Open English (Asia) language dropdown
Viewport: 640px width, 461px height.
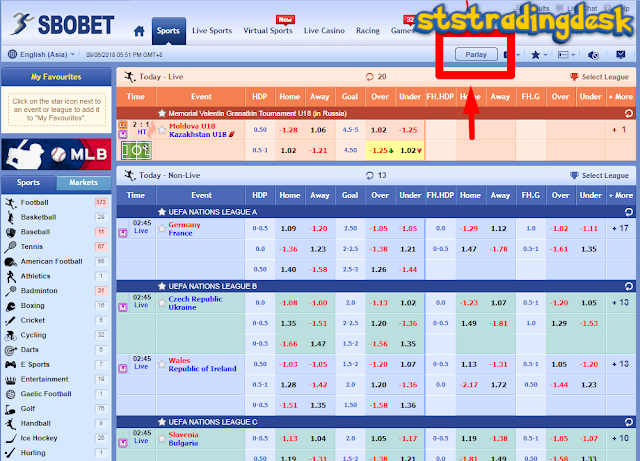click(42, 54)
